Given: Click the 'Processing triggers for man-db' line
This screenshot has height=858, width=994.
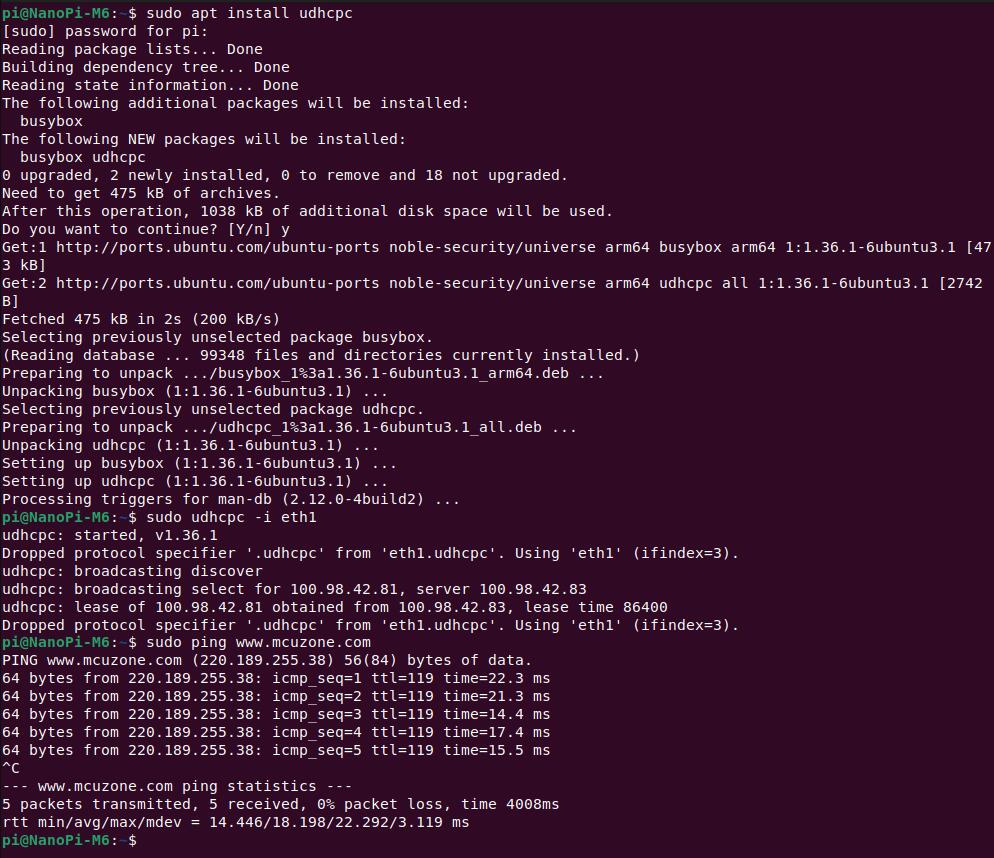Looking at the screenshot, I should pos(231,500).
